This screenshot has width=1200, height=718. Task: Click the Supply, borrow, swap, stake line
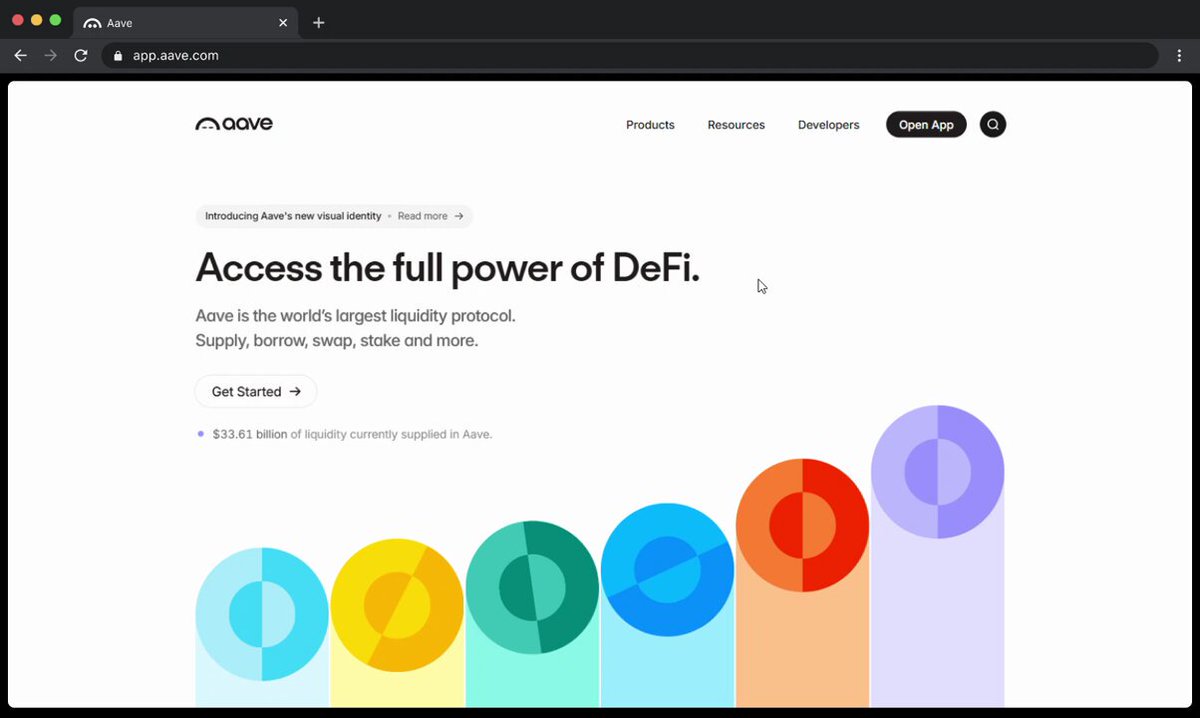click(337, 341)
